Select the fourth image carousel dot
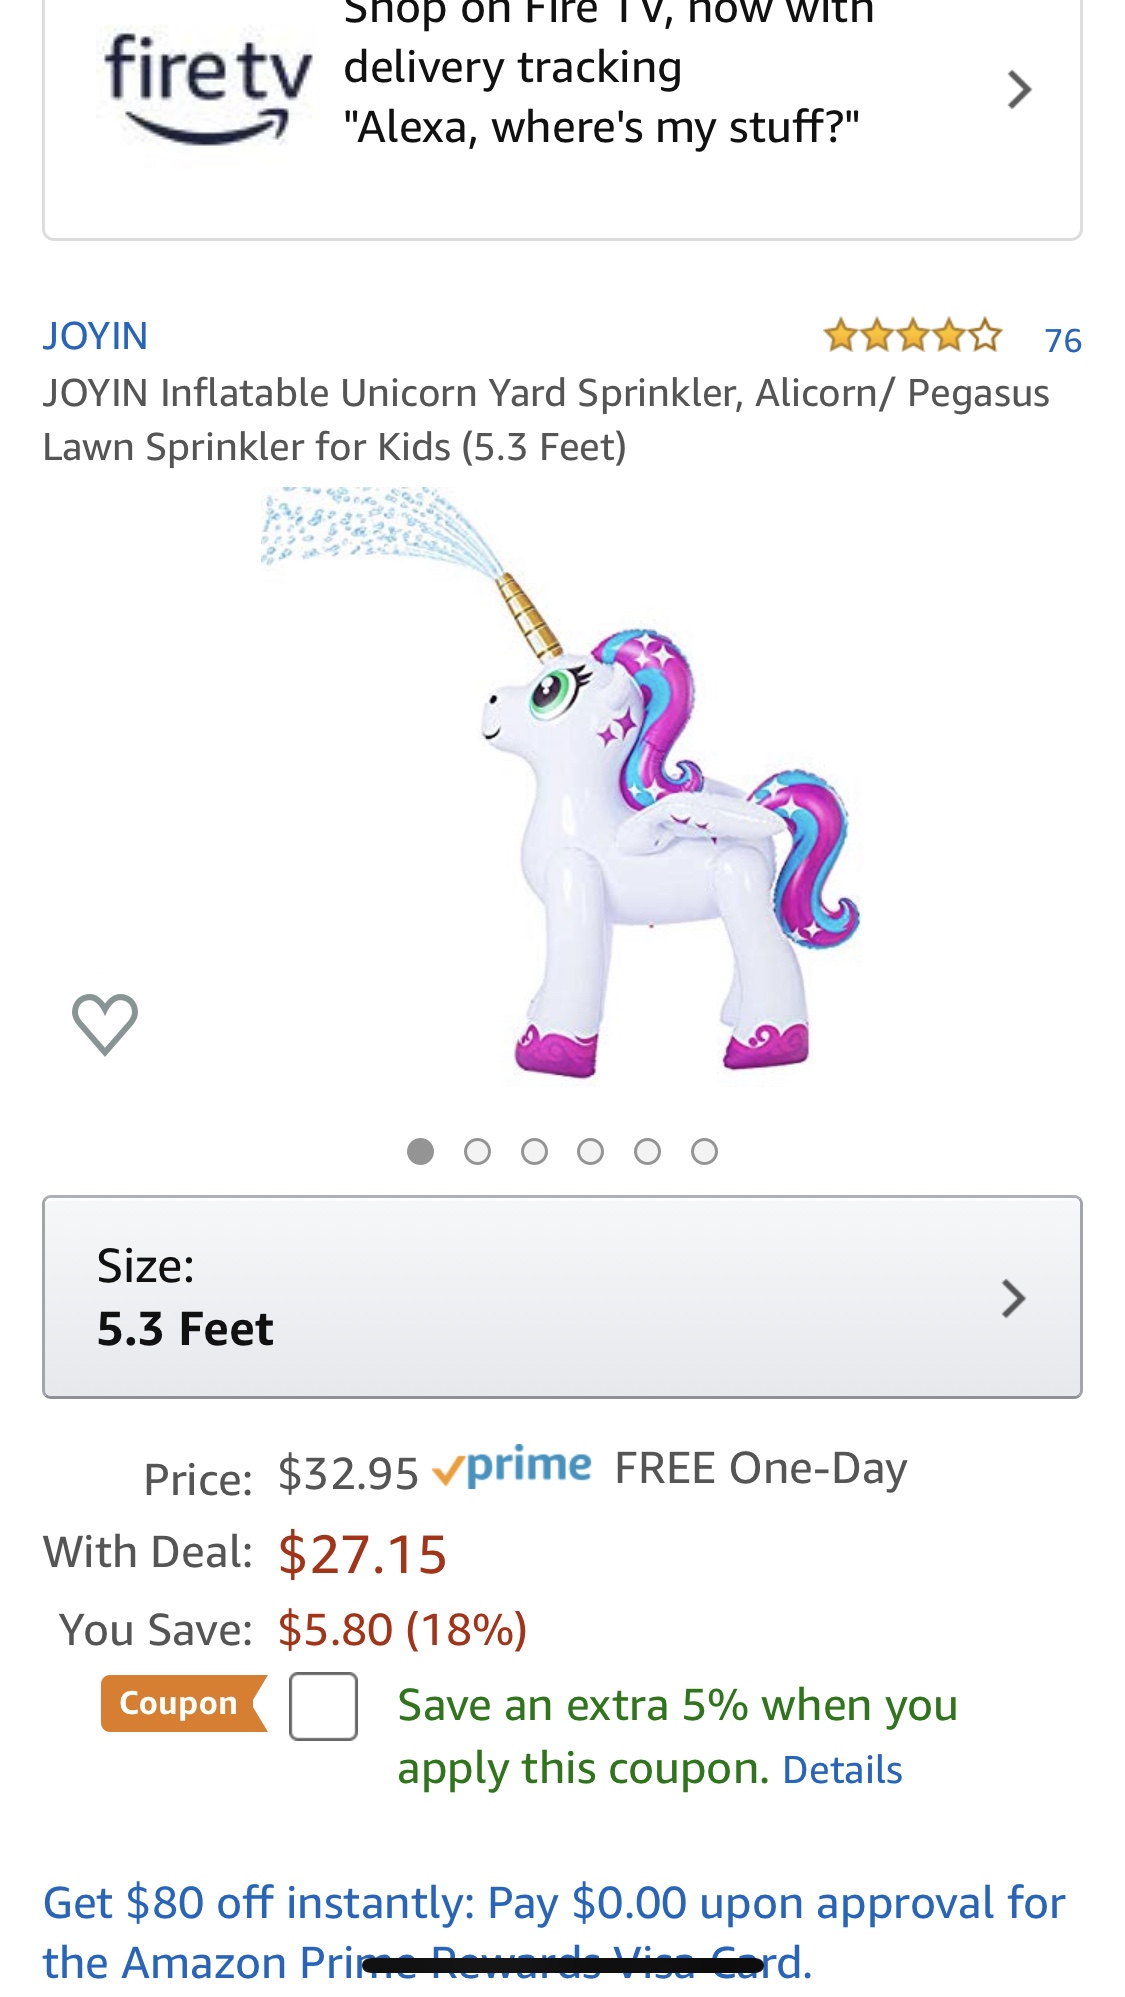This screenshot has height=1997, width=1125. [590, 1152]
